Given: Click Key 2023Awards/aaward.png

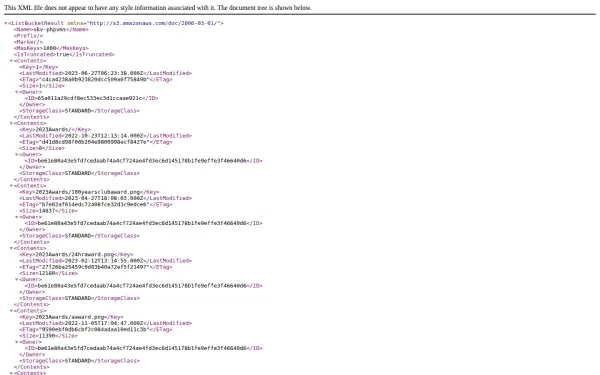Looking at the screenshot, I should [70, 317].
